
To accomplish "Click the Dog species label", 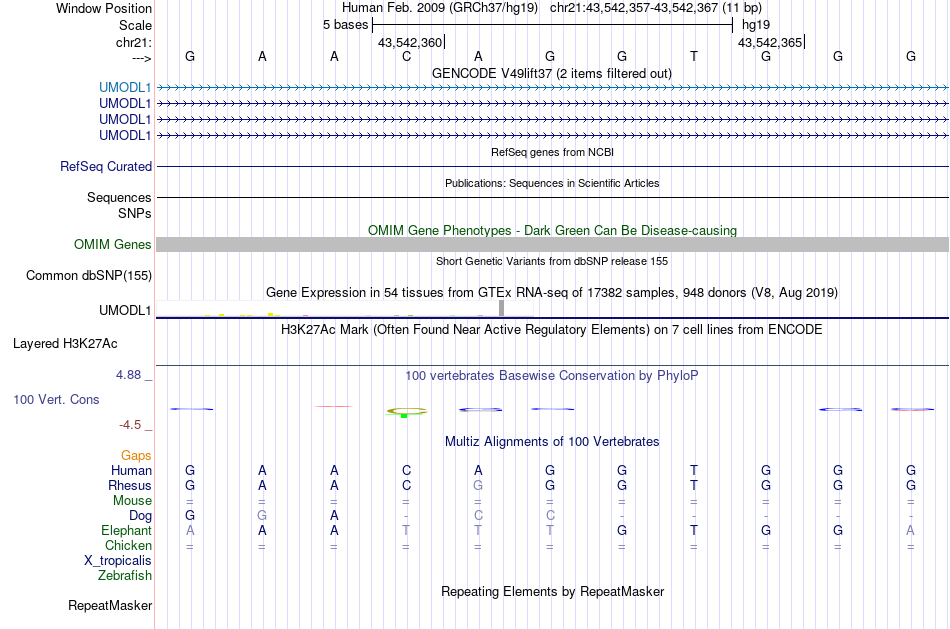I will pos(140,516).
